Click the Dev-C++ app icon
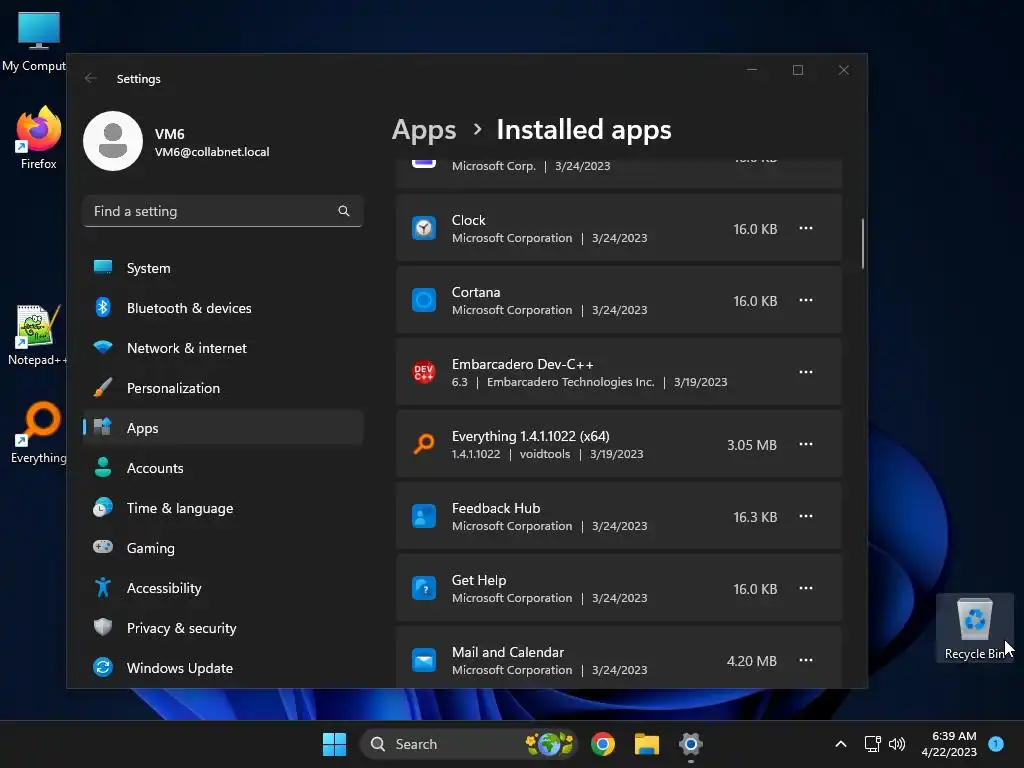Screen dimensions: 1024x768 424,372
